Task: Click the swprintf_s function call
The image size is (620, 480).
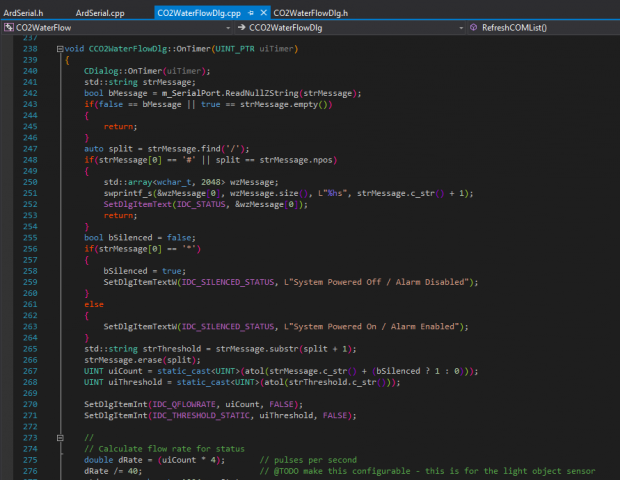Action: tap(129, 192)
